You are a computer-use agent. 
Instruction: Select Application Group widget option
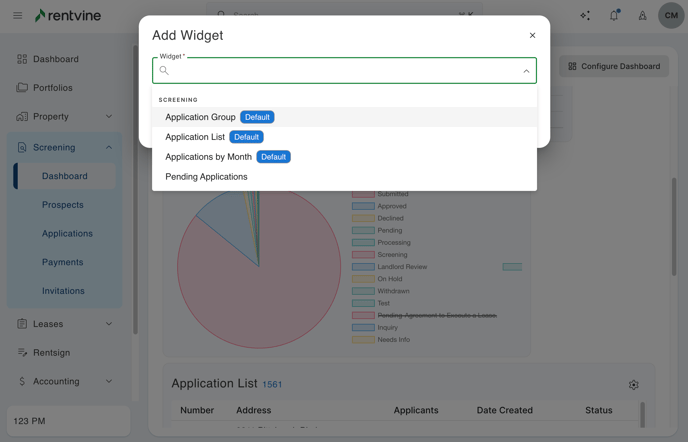click(x=200, y=117)
